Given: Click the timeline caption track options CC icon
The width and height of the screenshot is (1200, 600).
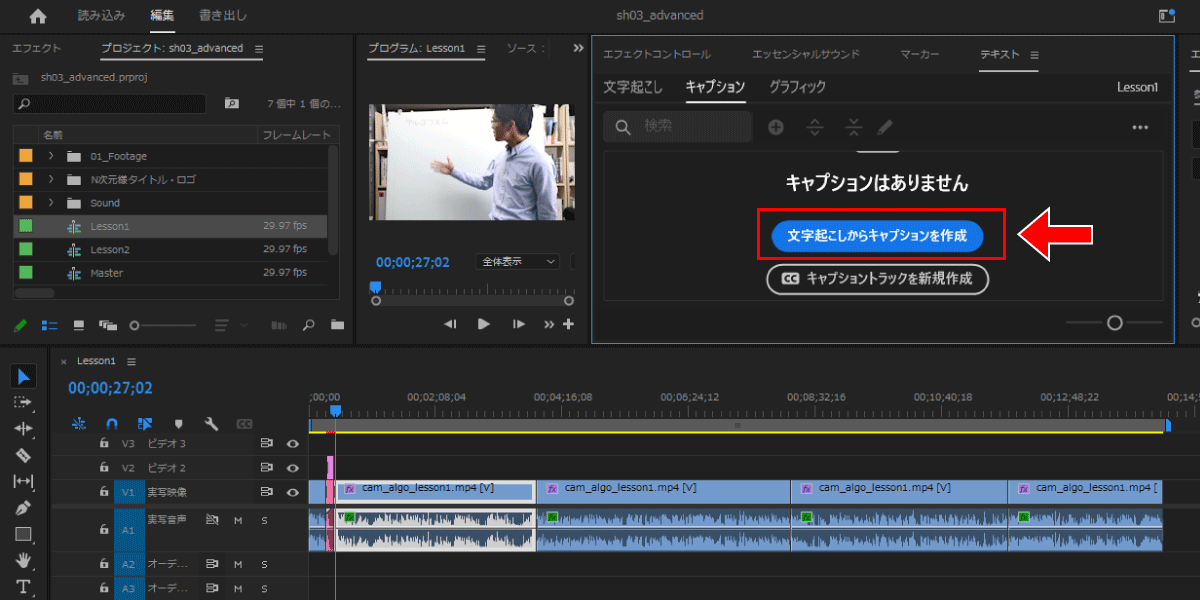Looking at the screenshot, I should (x=244, y=423).
